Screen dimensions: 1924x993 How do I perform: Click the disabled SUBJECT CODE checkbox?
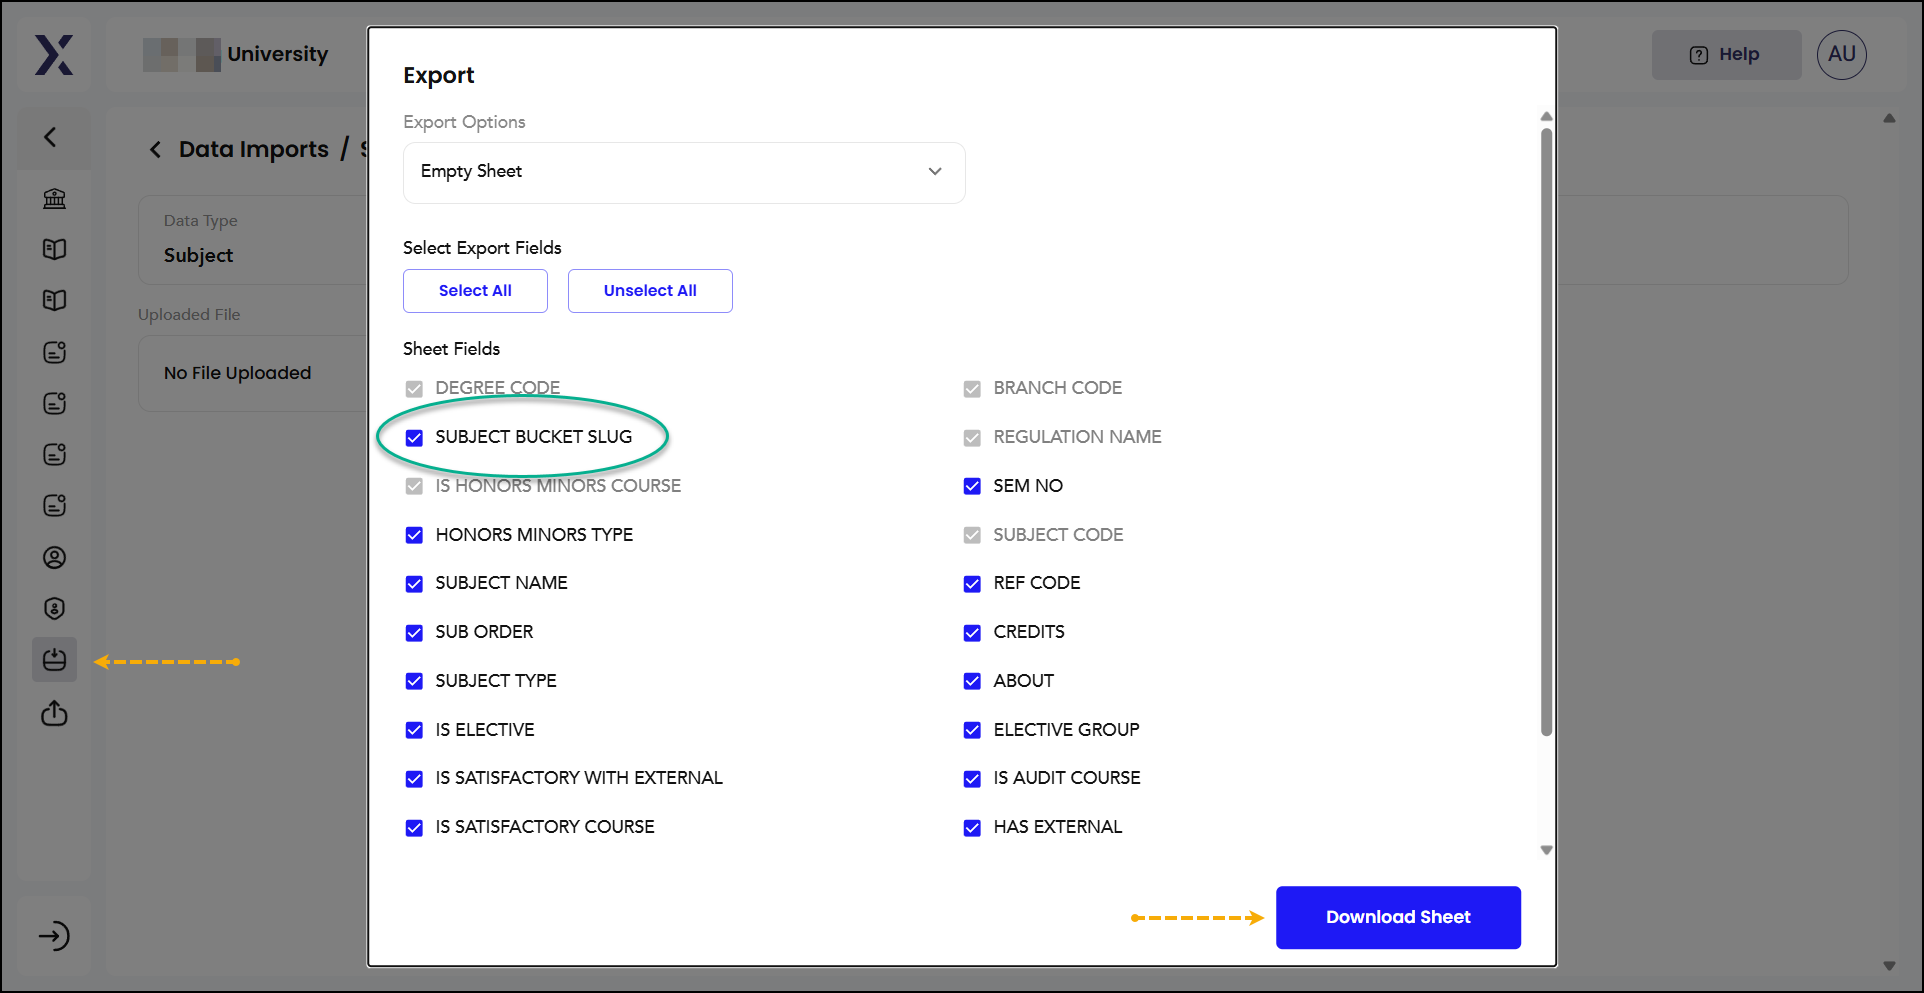click(972, 535)
